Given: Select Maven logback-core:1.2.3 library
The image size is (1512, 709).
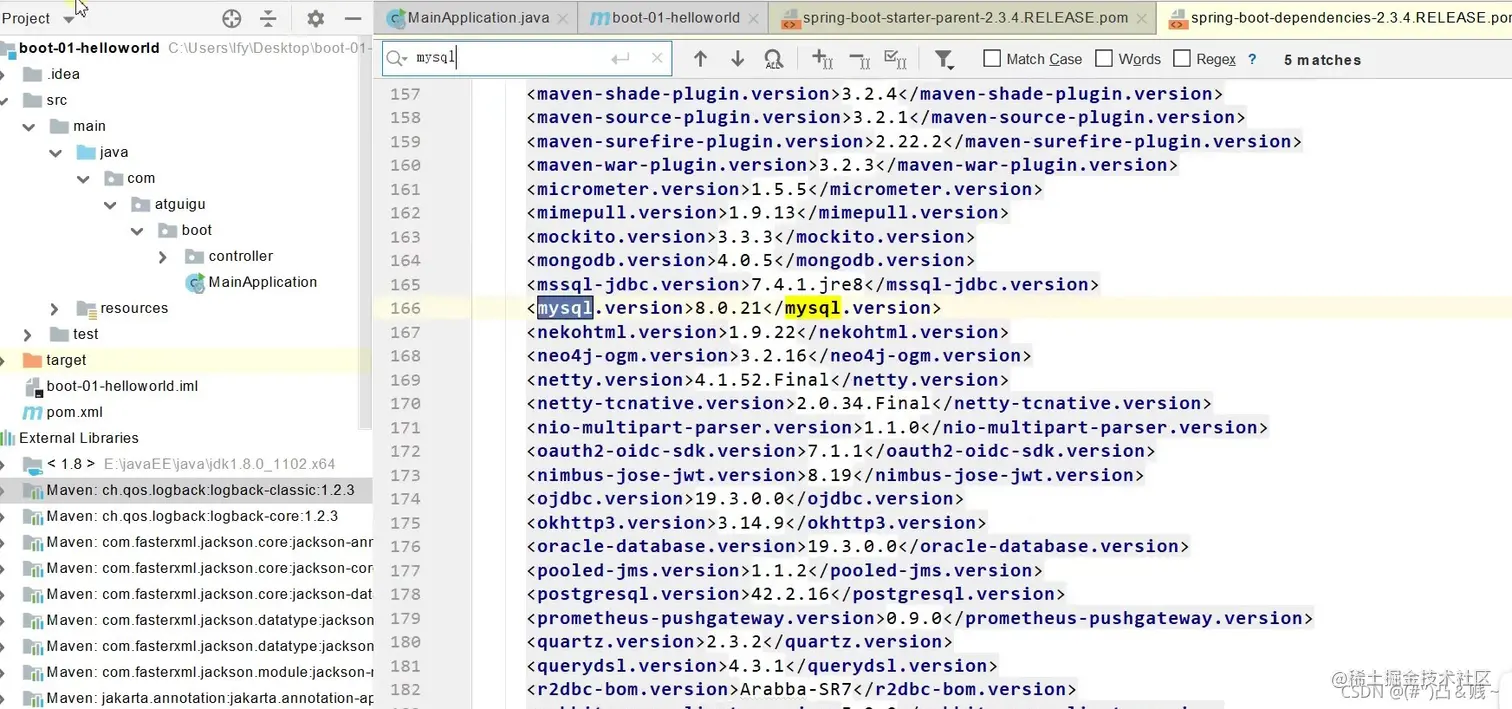Looking at the screenshot, I should (192, 516).
